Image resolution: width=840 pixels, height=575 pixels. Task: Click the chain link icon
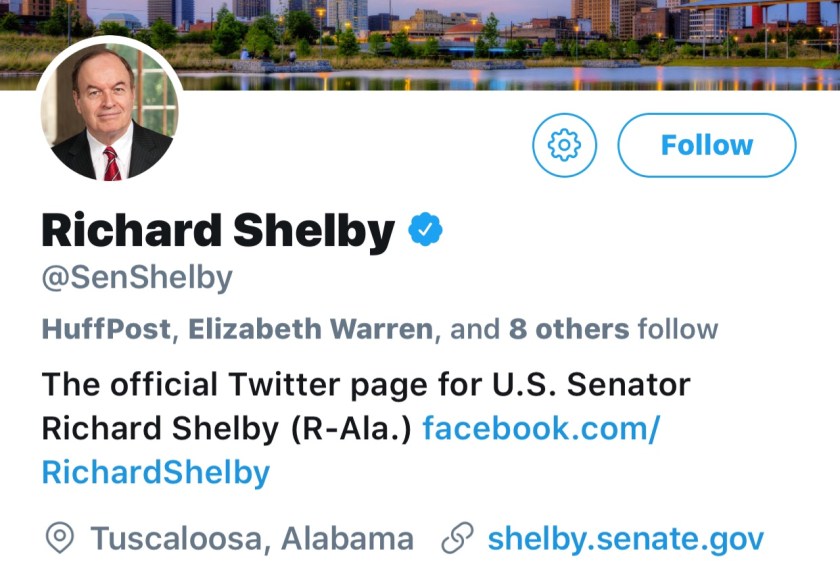point(457,539)
